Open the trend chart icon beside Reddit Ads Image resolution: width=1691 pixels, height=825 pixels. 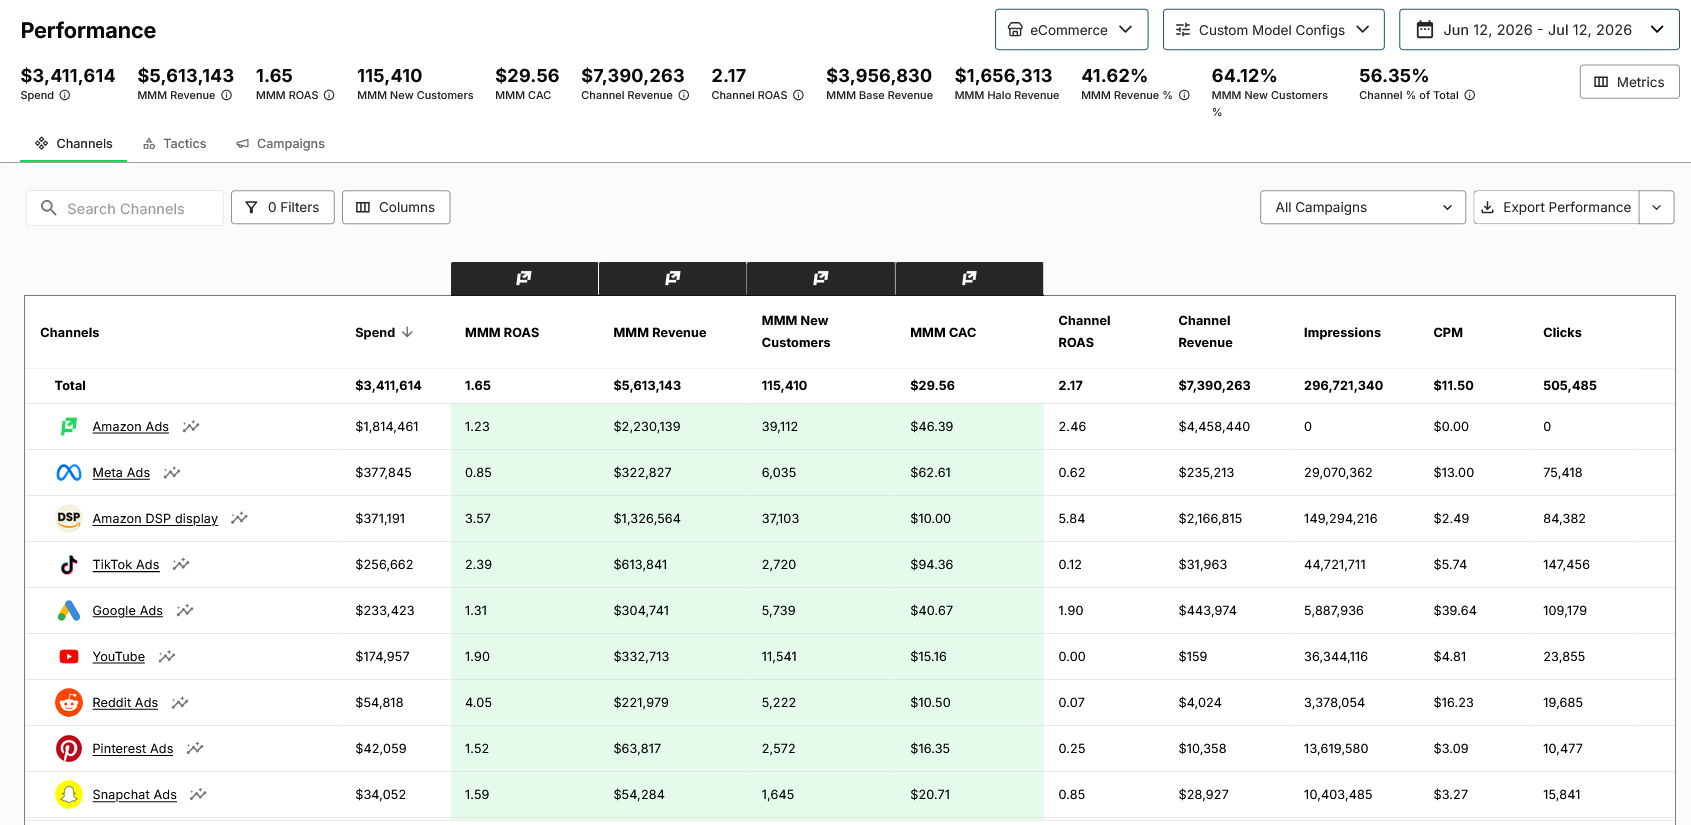coord(180,703)
